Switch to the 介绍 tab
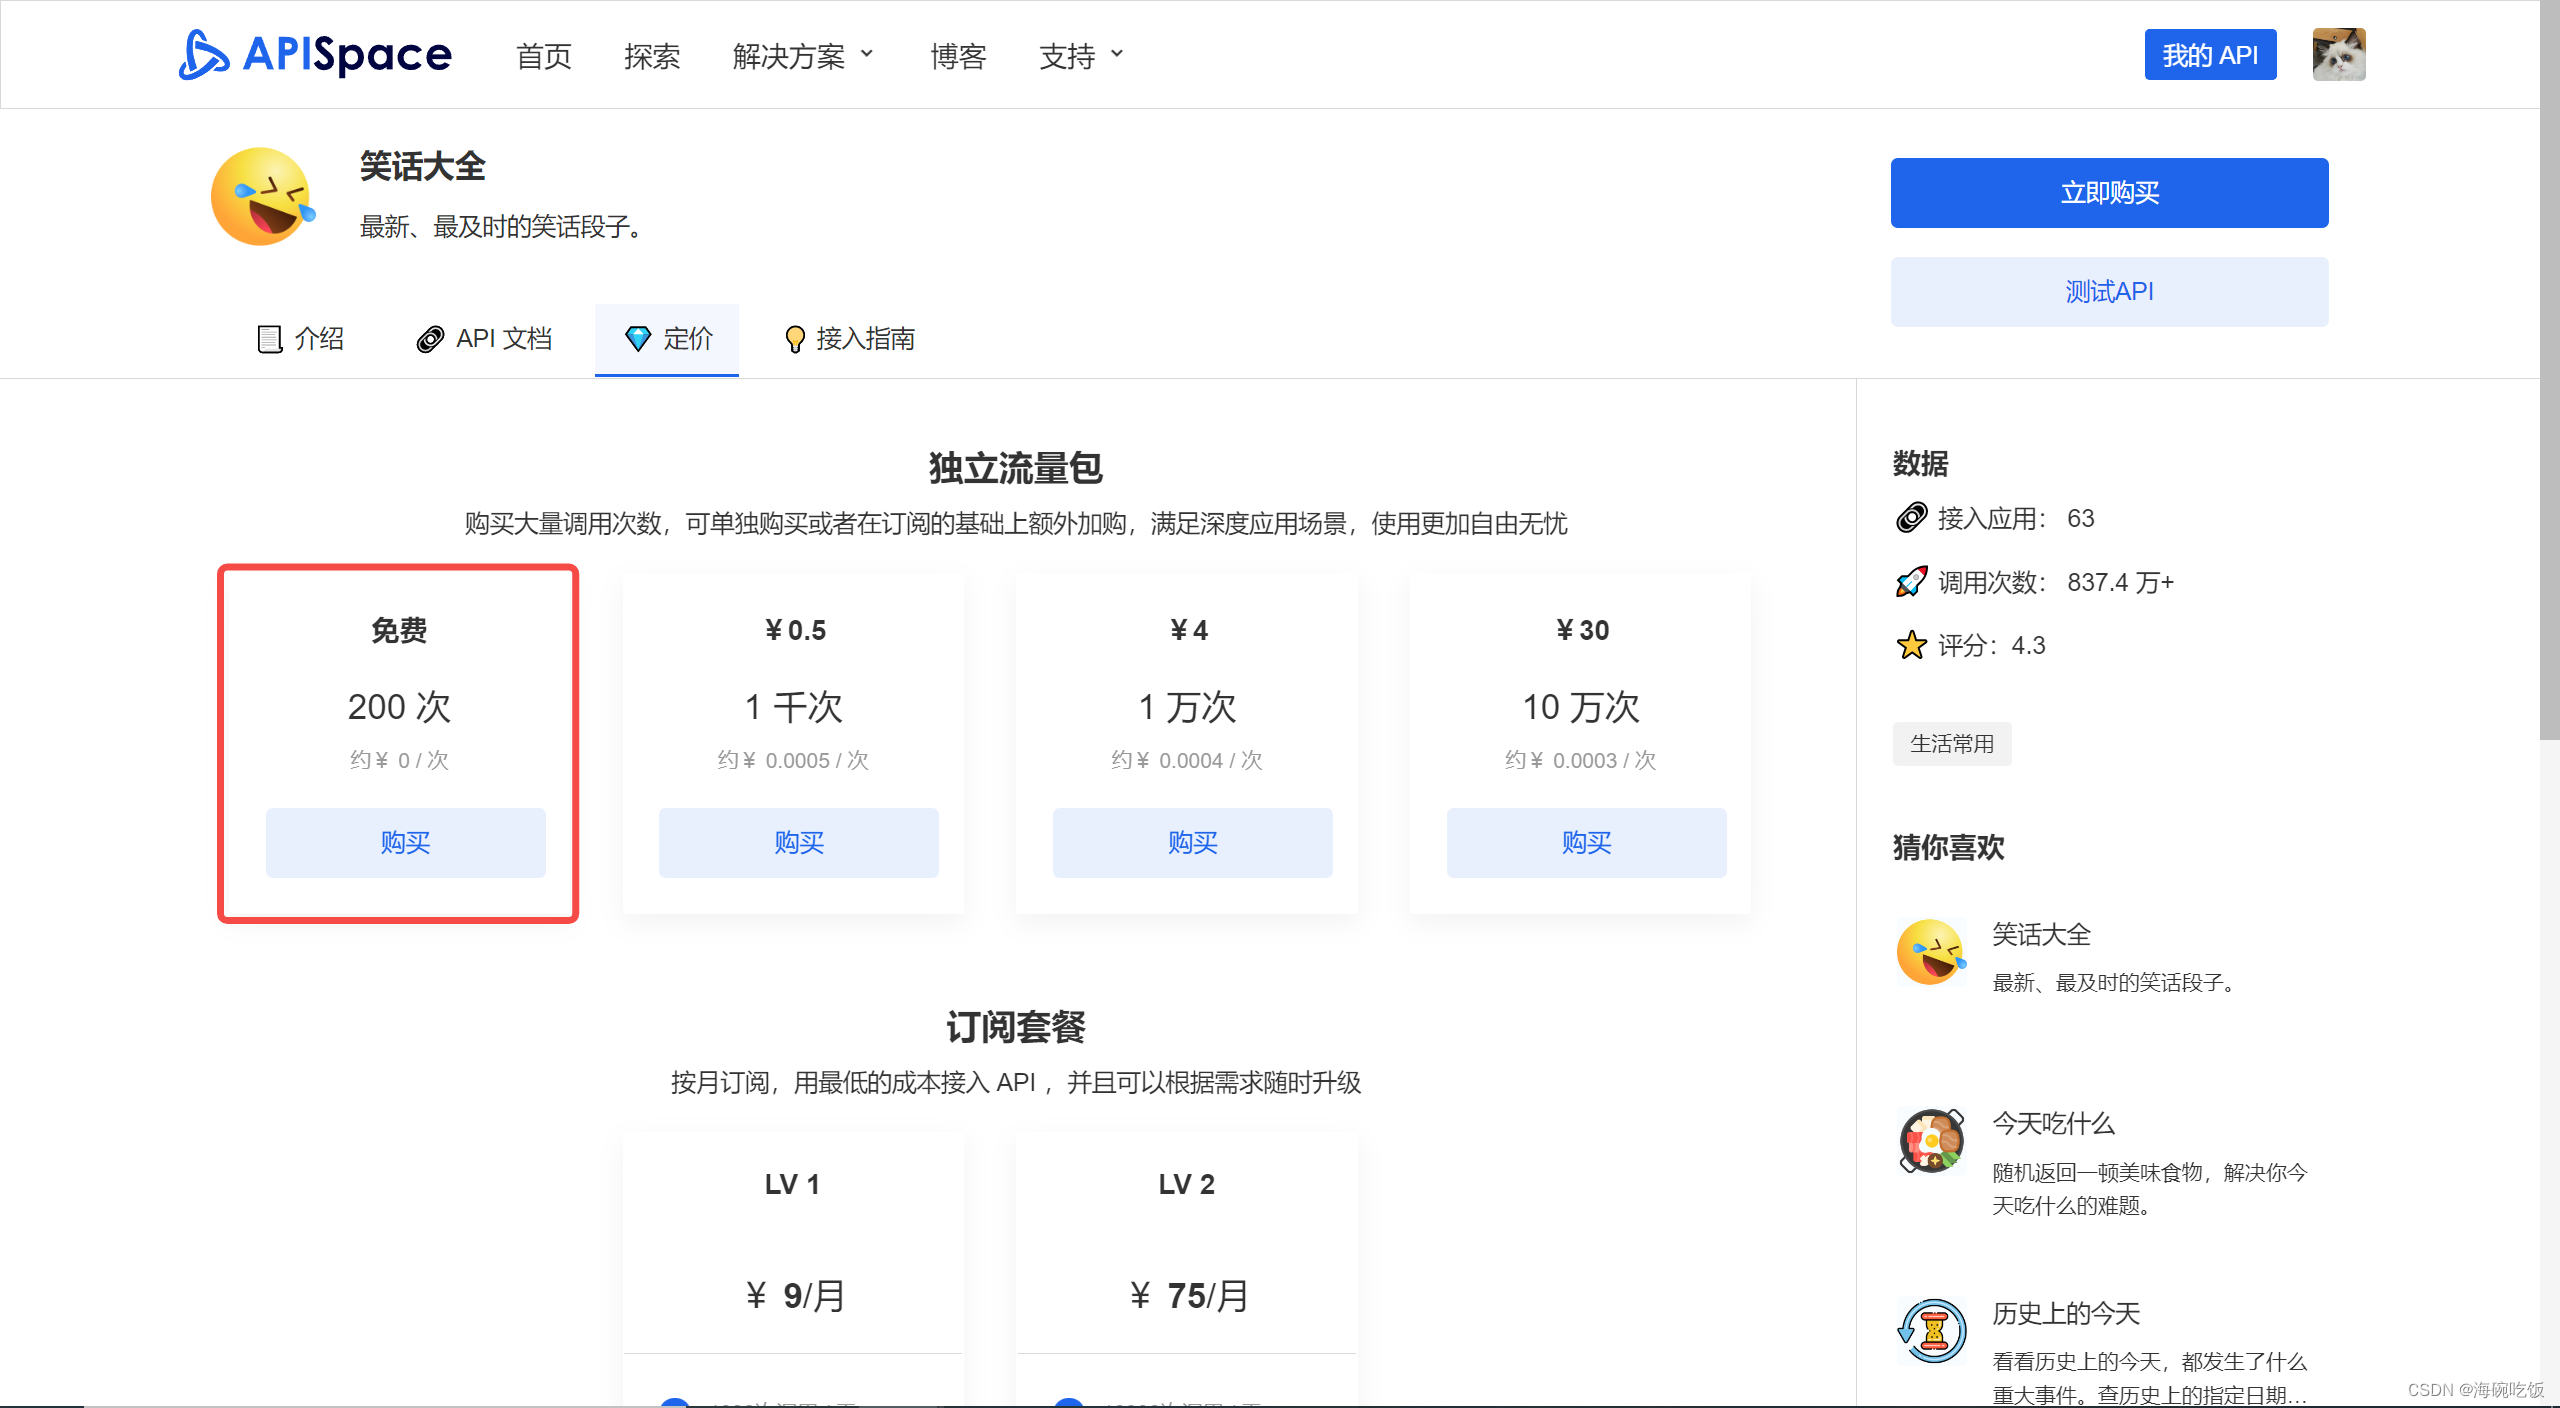The width and height of the screenshot is (2560, 1408). 300,339
